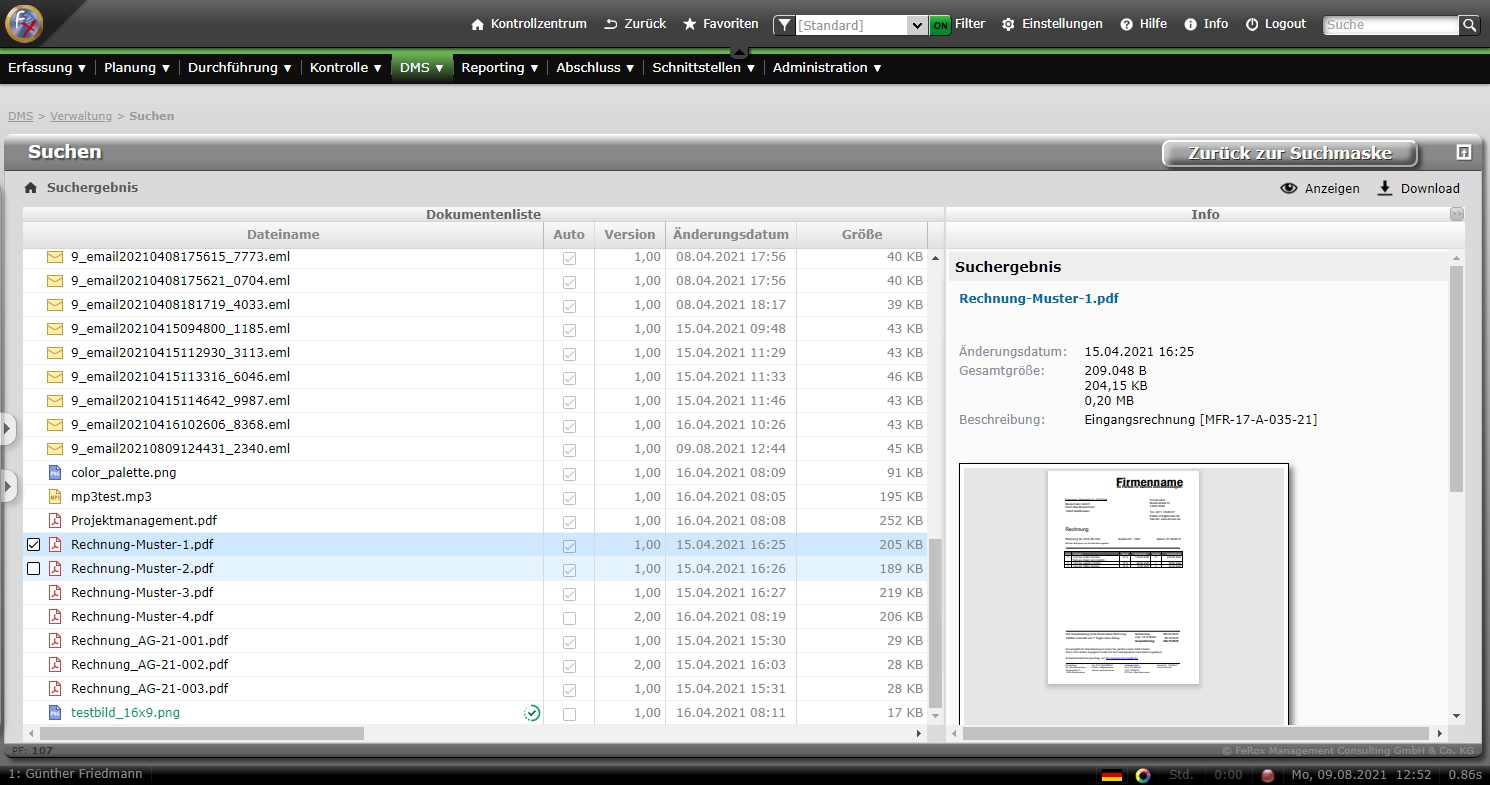Click the image icon of testbild_16x9.png
Screen dimensions: 1490x785
pos(55,713)
